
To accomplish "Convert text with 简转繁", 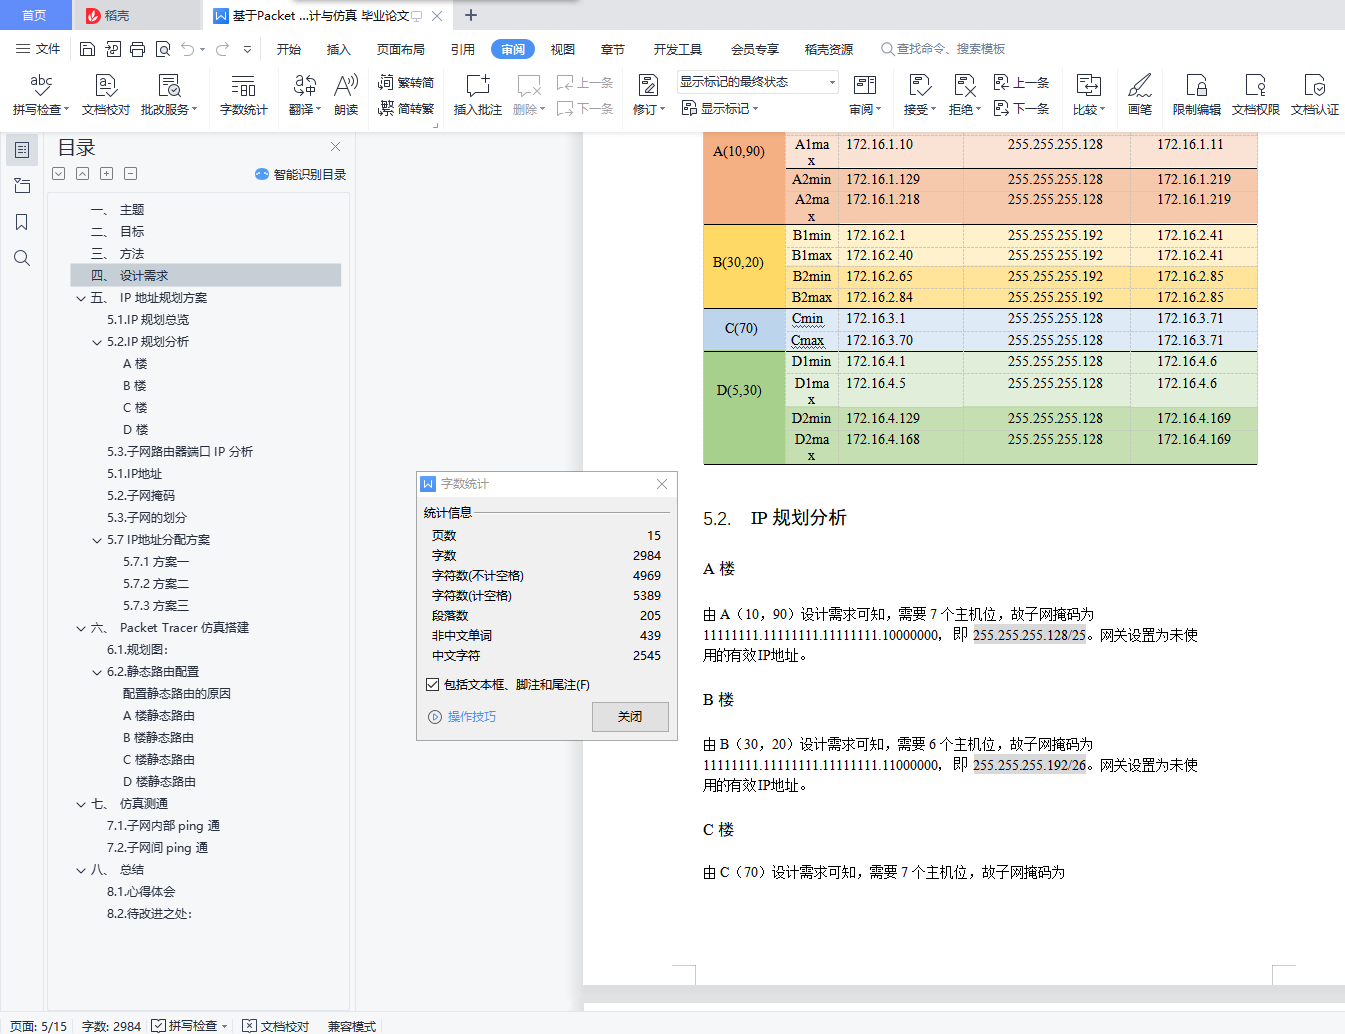I will click(406, 108).
